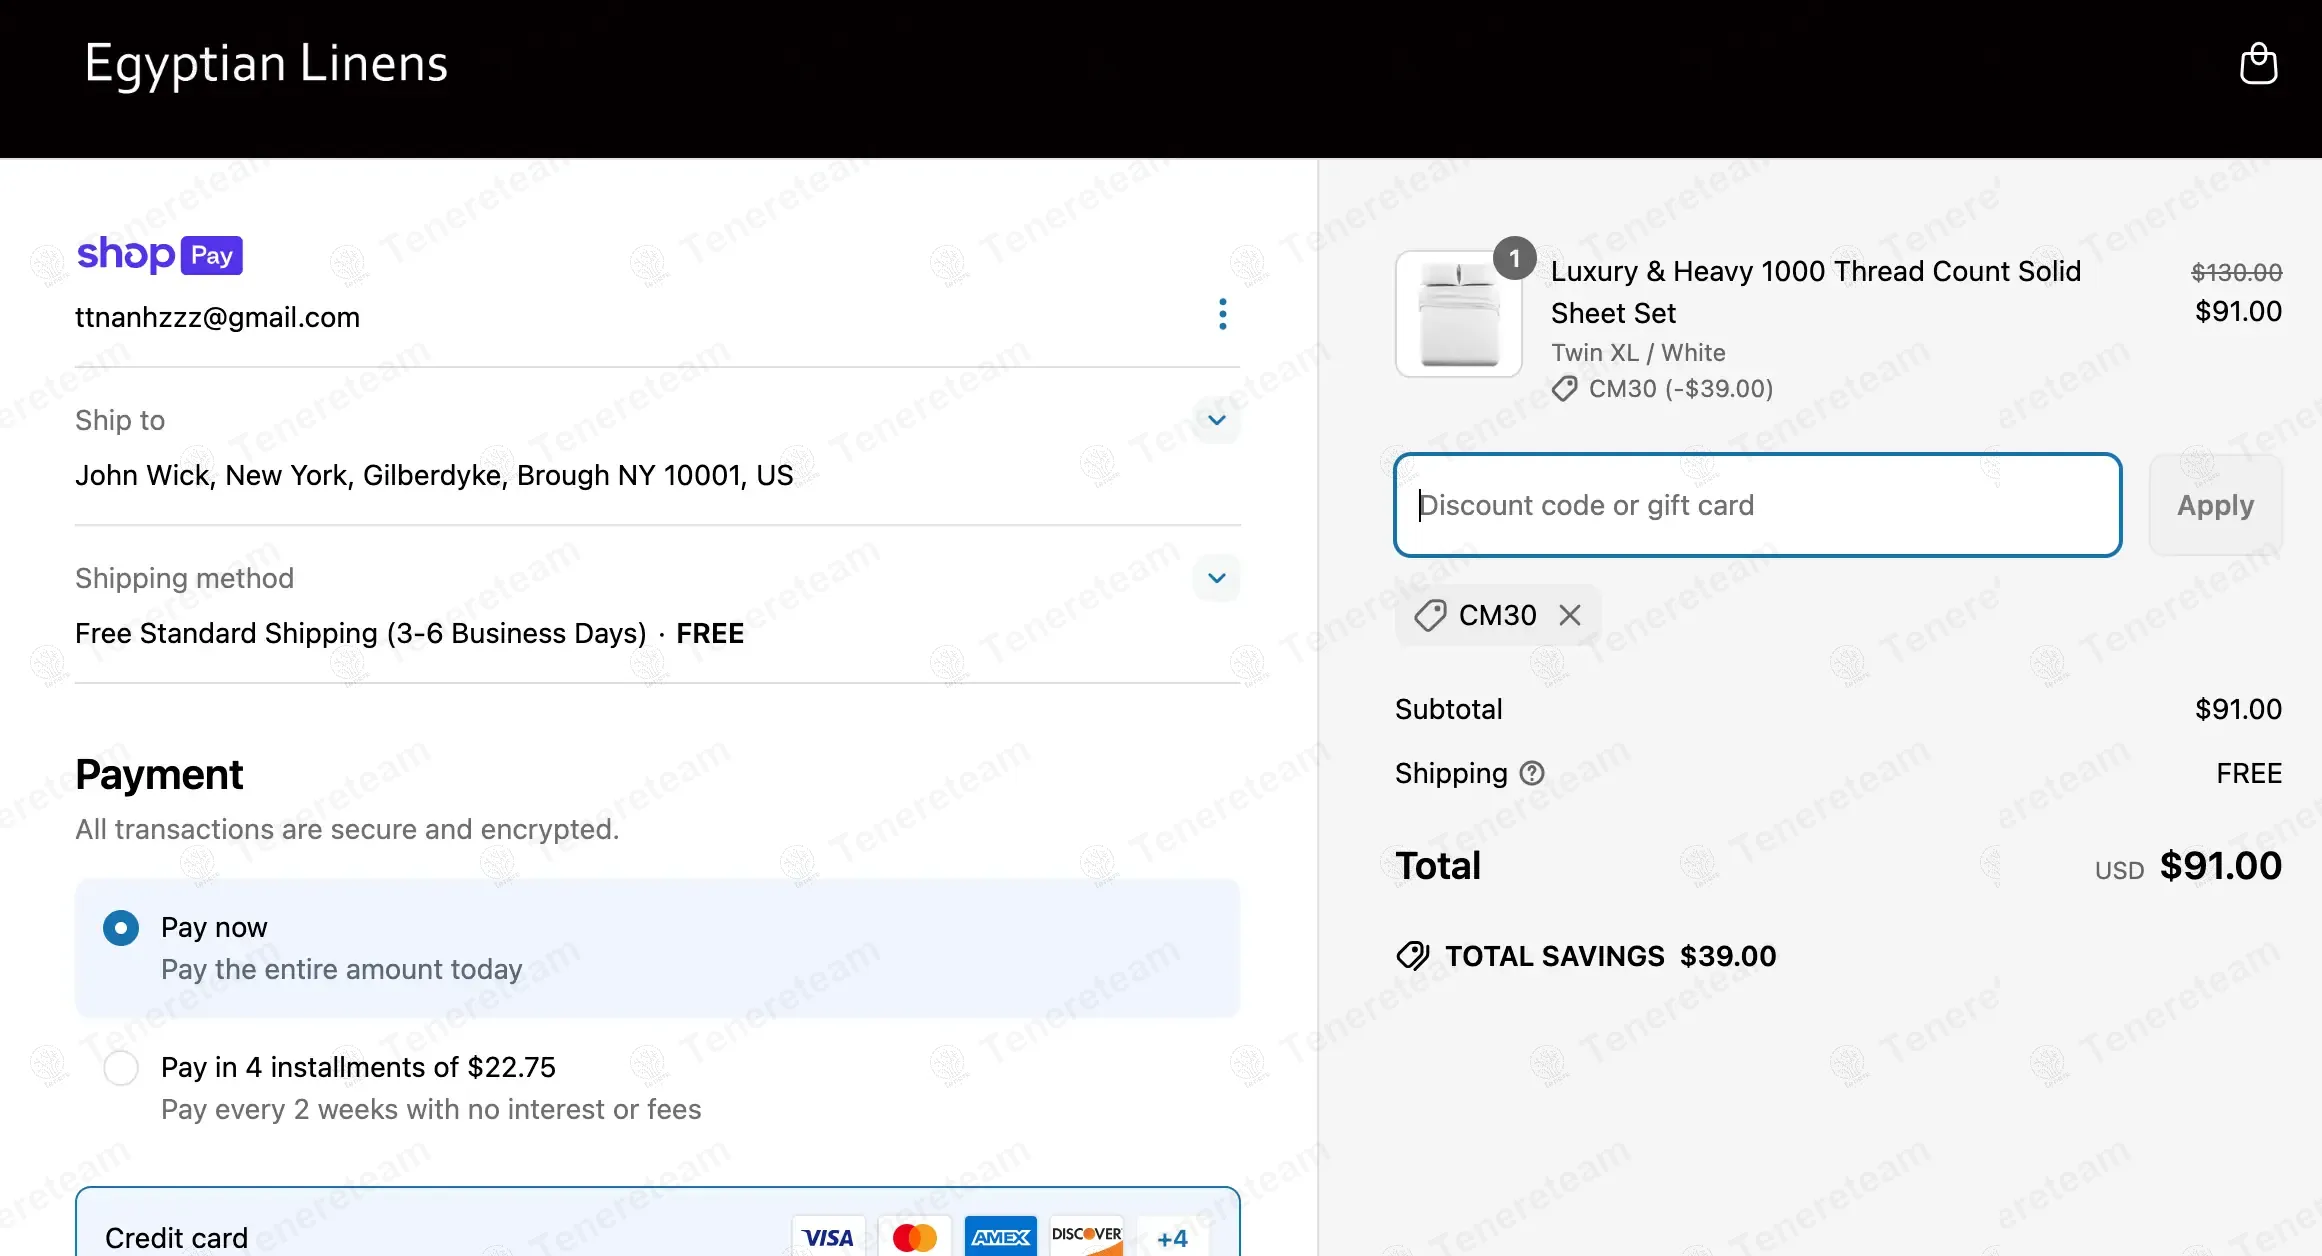
Task: Click the Visa card icon
Action: (828, 1237)
